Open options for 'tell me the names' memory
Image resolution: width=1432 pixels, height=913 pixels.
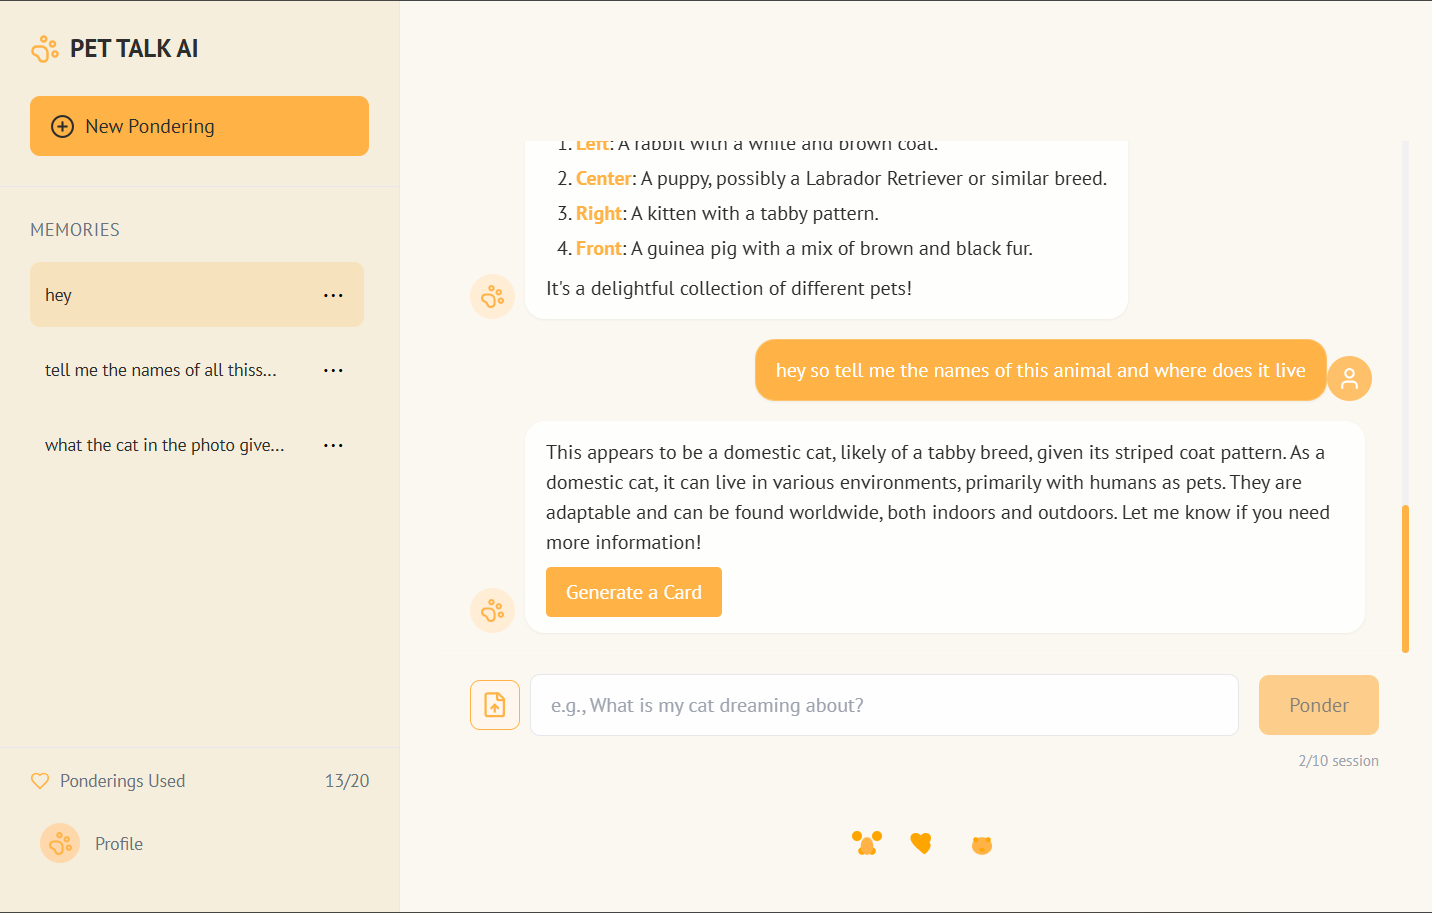pos(333,369)
